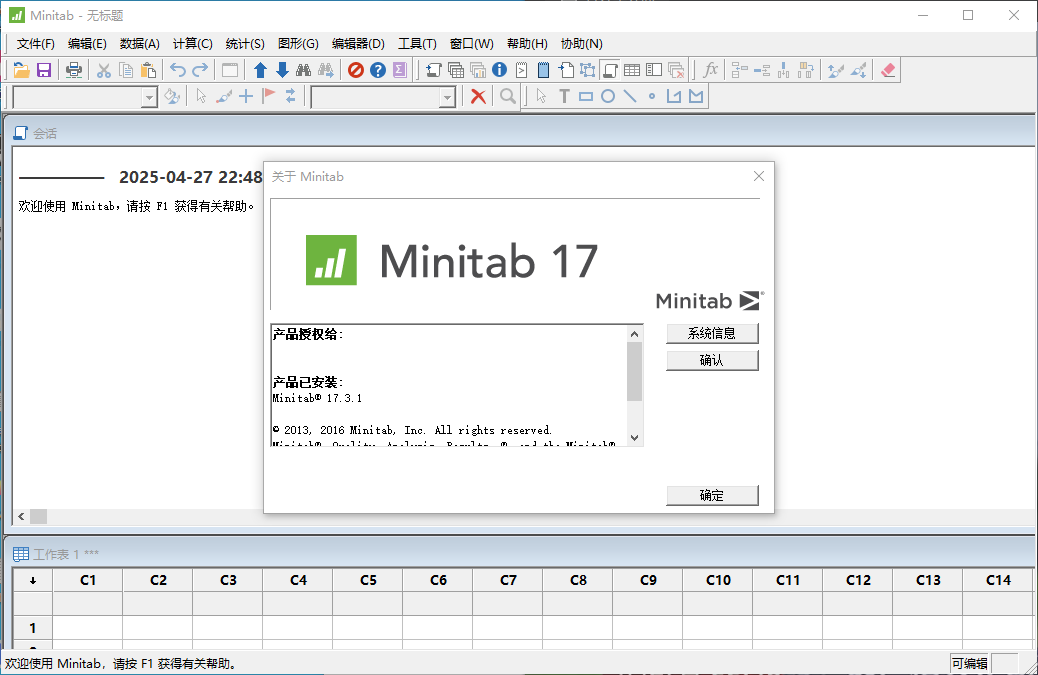
Task: Open the Project Manager icon
Action: 654,70
